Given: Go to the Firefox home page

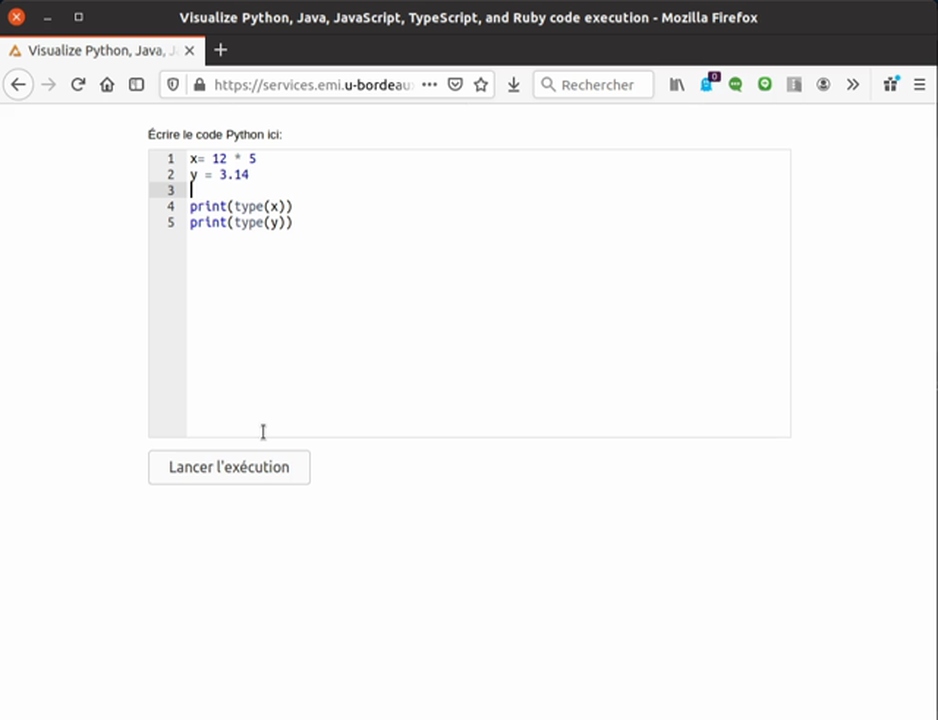Looking at the screenshot, I should 107,85.
